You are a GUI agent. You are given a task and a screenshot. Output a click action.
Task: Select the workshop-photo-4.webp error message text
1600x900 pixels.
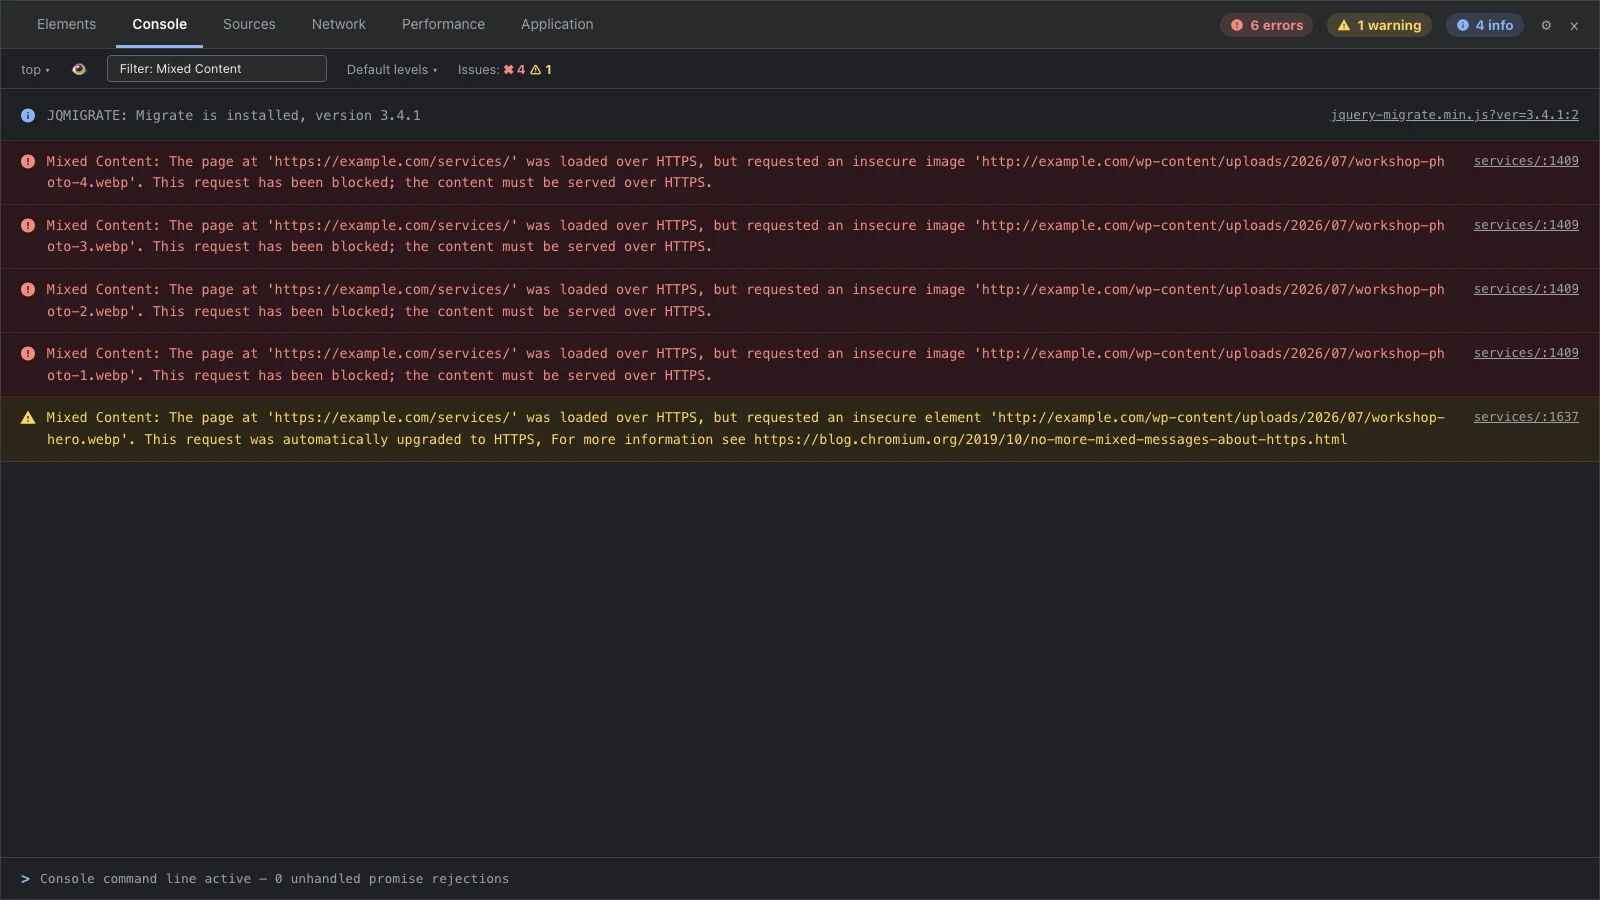pos(746,172)
